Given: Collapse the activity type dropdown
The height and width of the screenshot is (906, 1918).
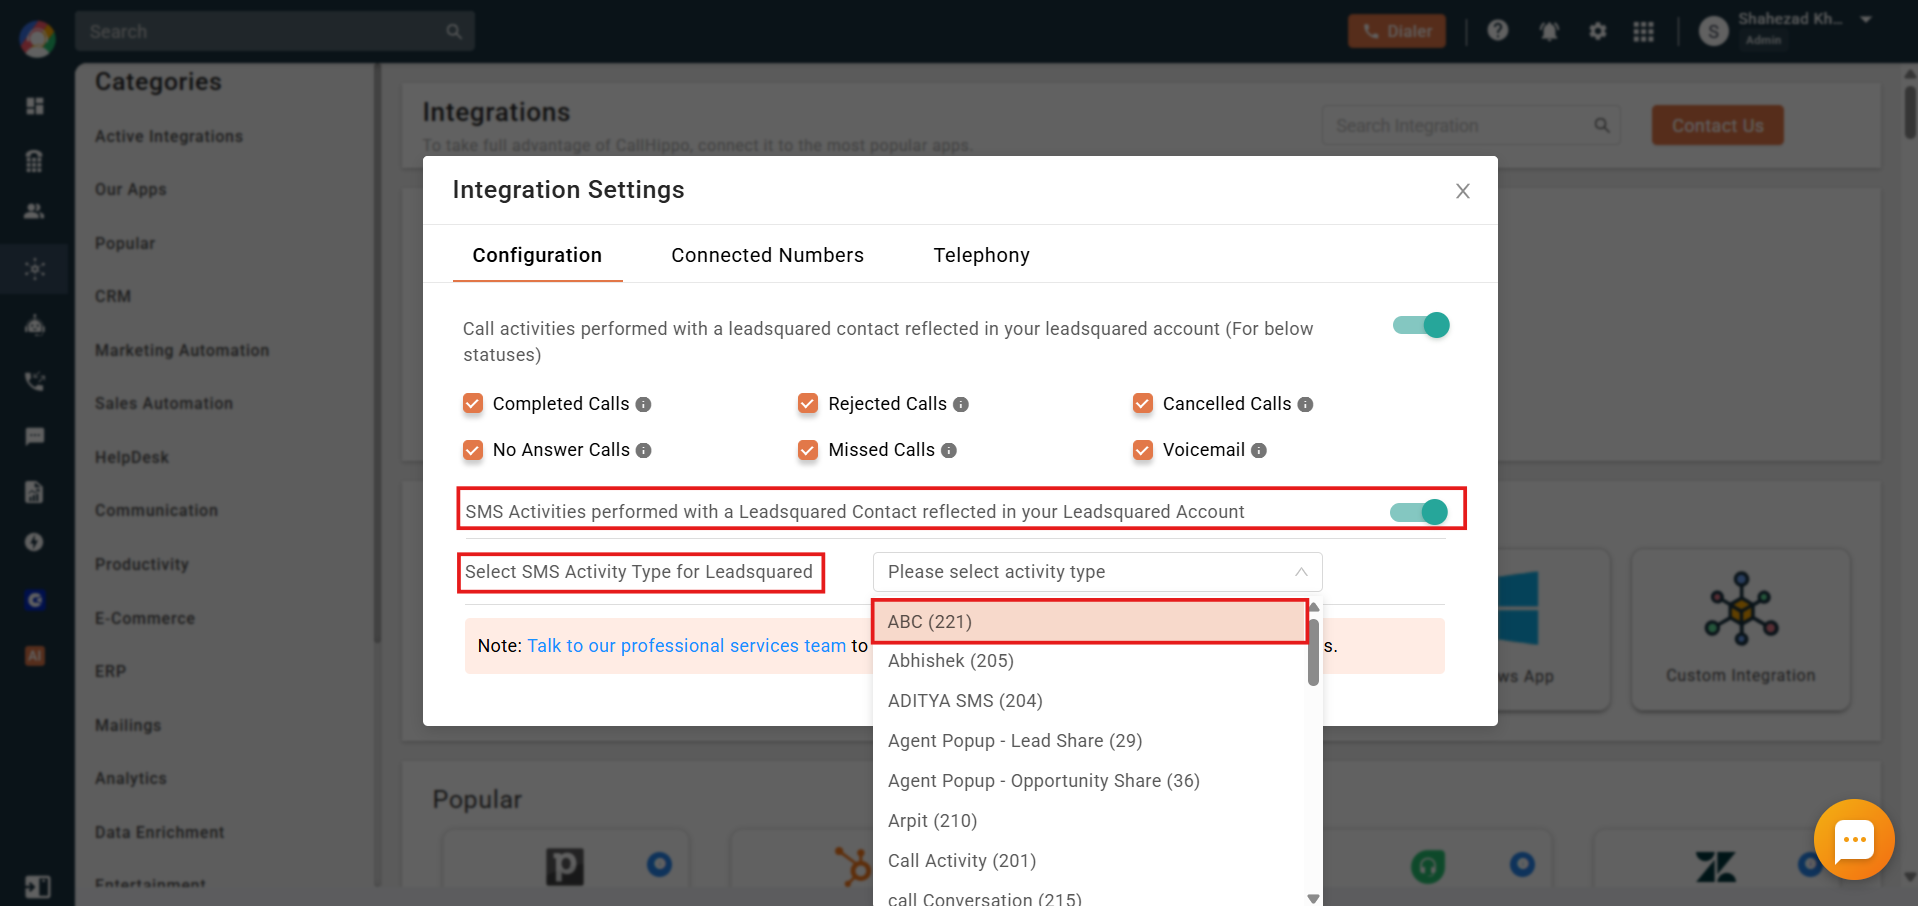Looking at the screenshot, I should coord(1301,572).
